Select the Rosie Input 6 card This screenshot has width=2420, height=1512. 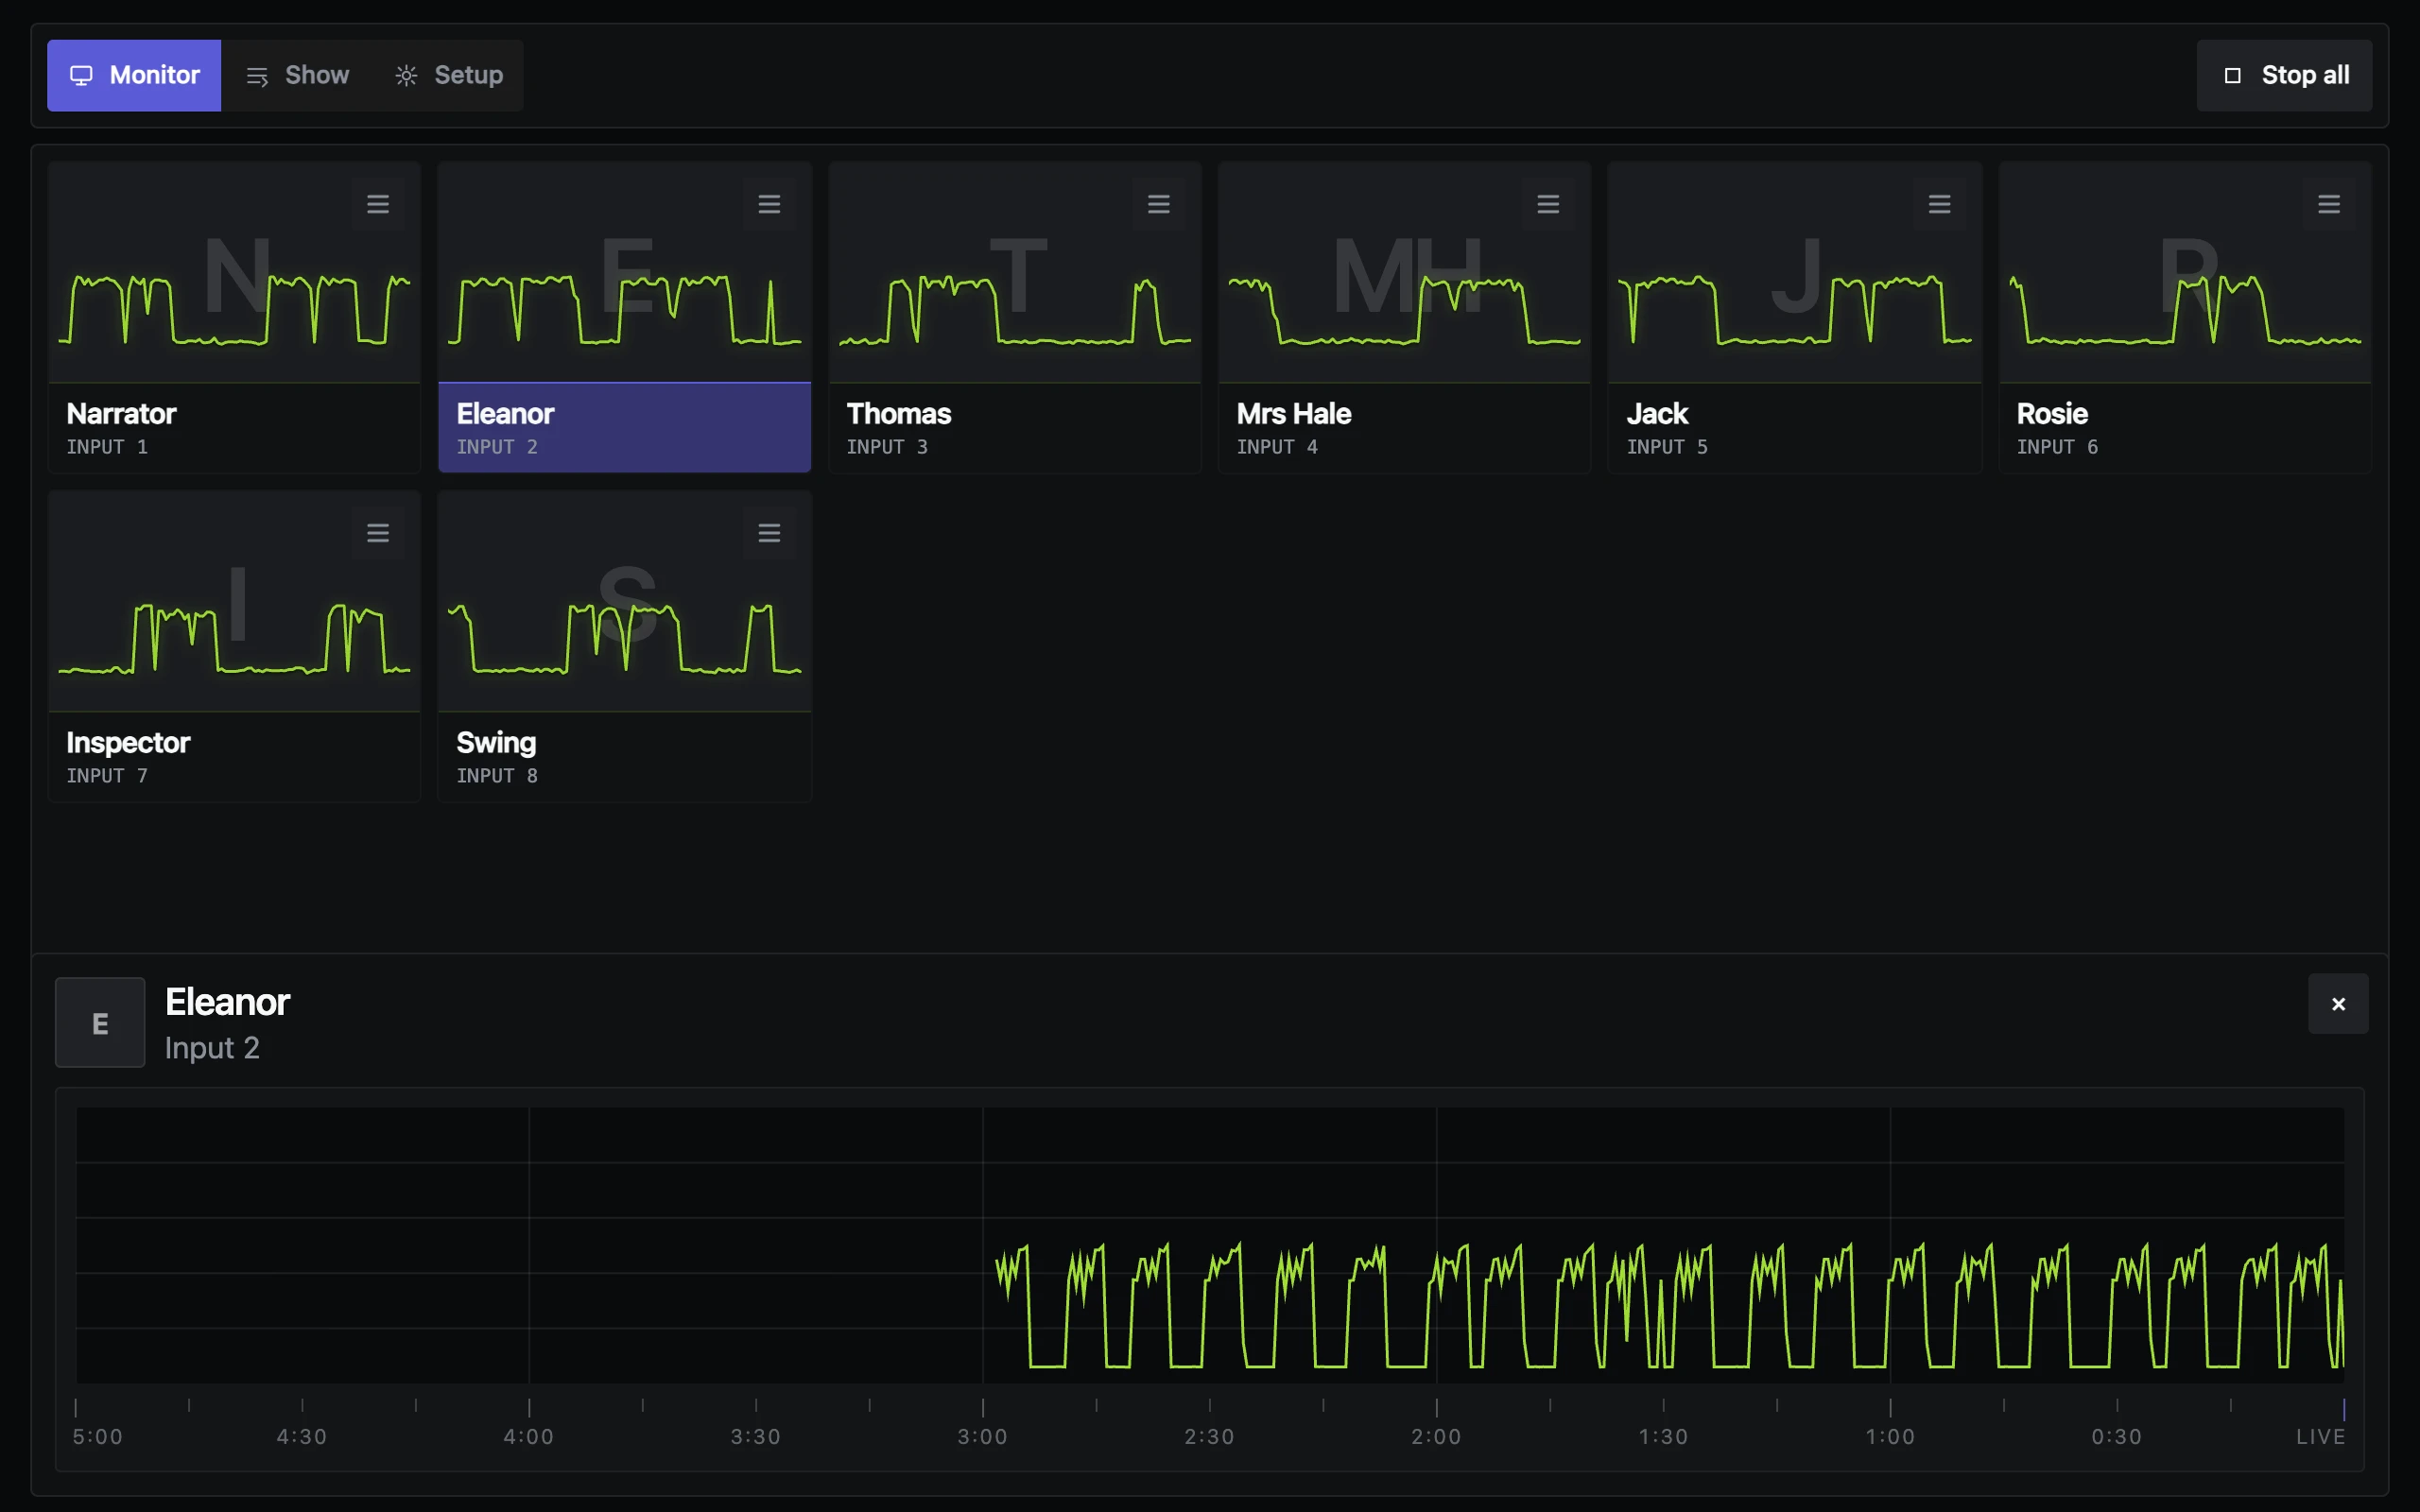(2185, 318)
